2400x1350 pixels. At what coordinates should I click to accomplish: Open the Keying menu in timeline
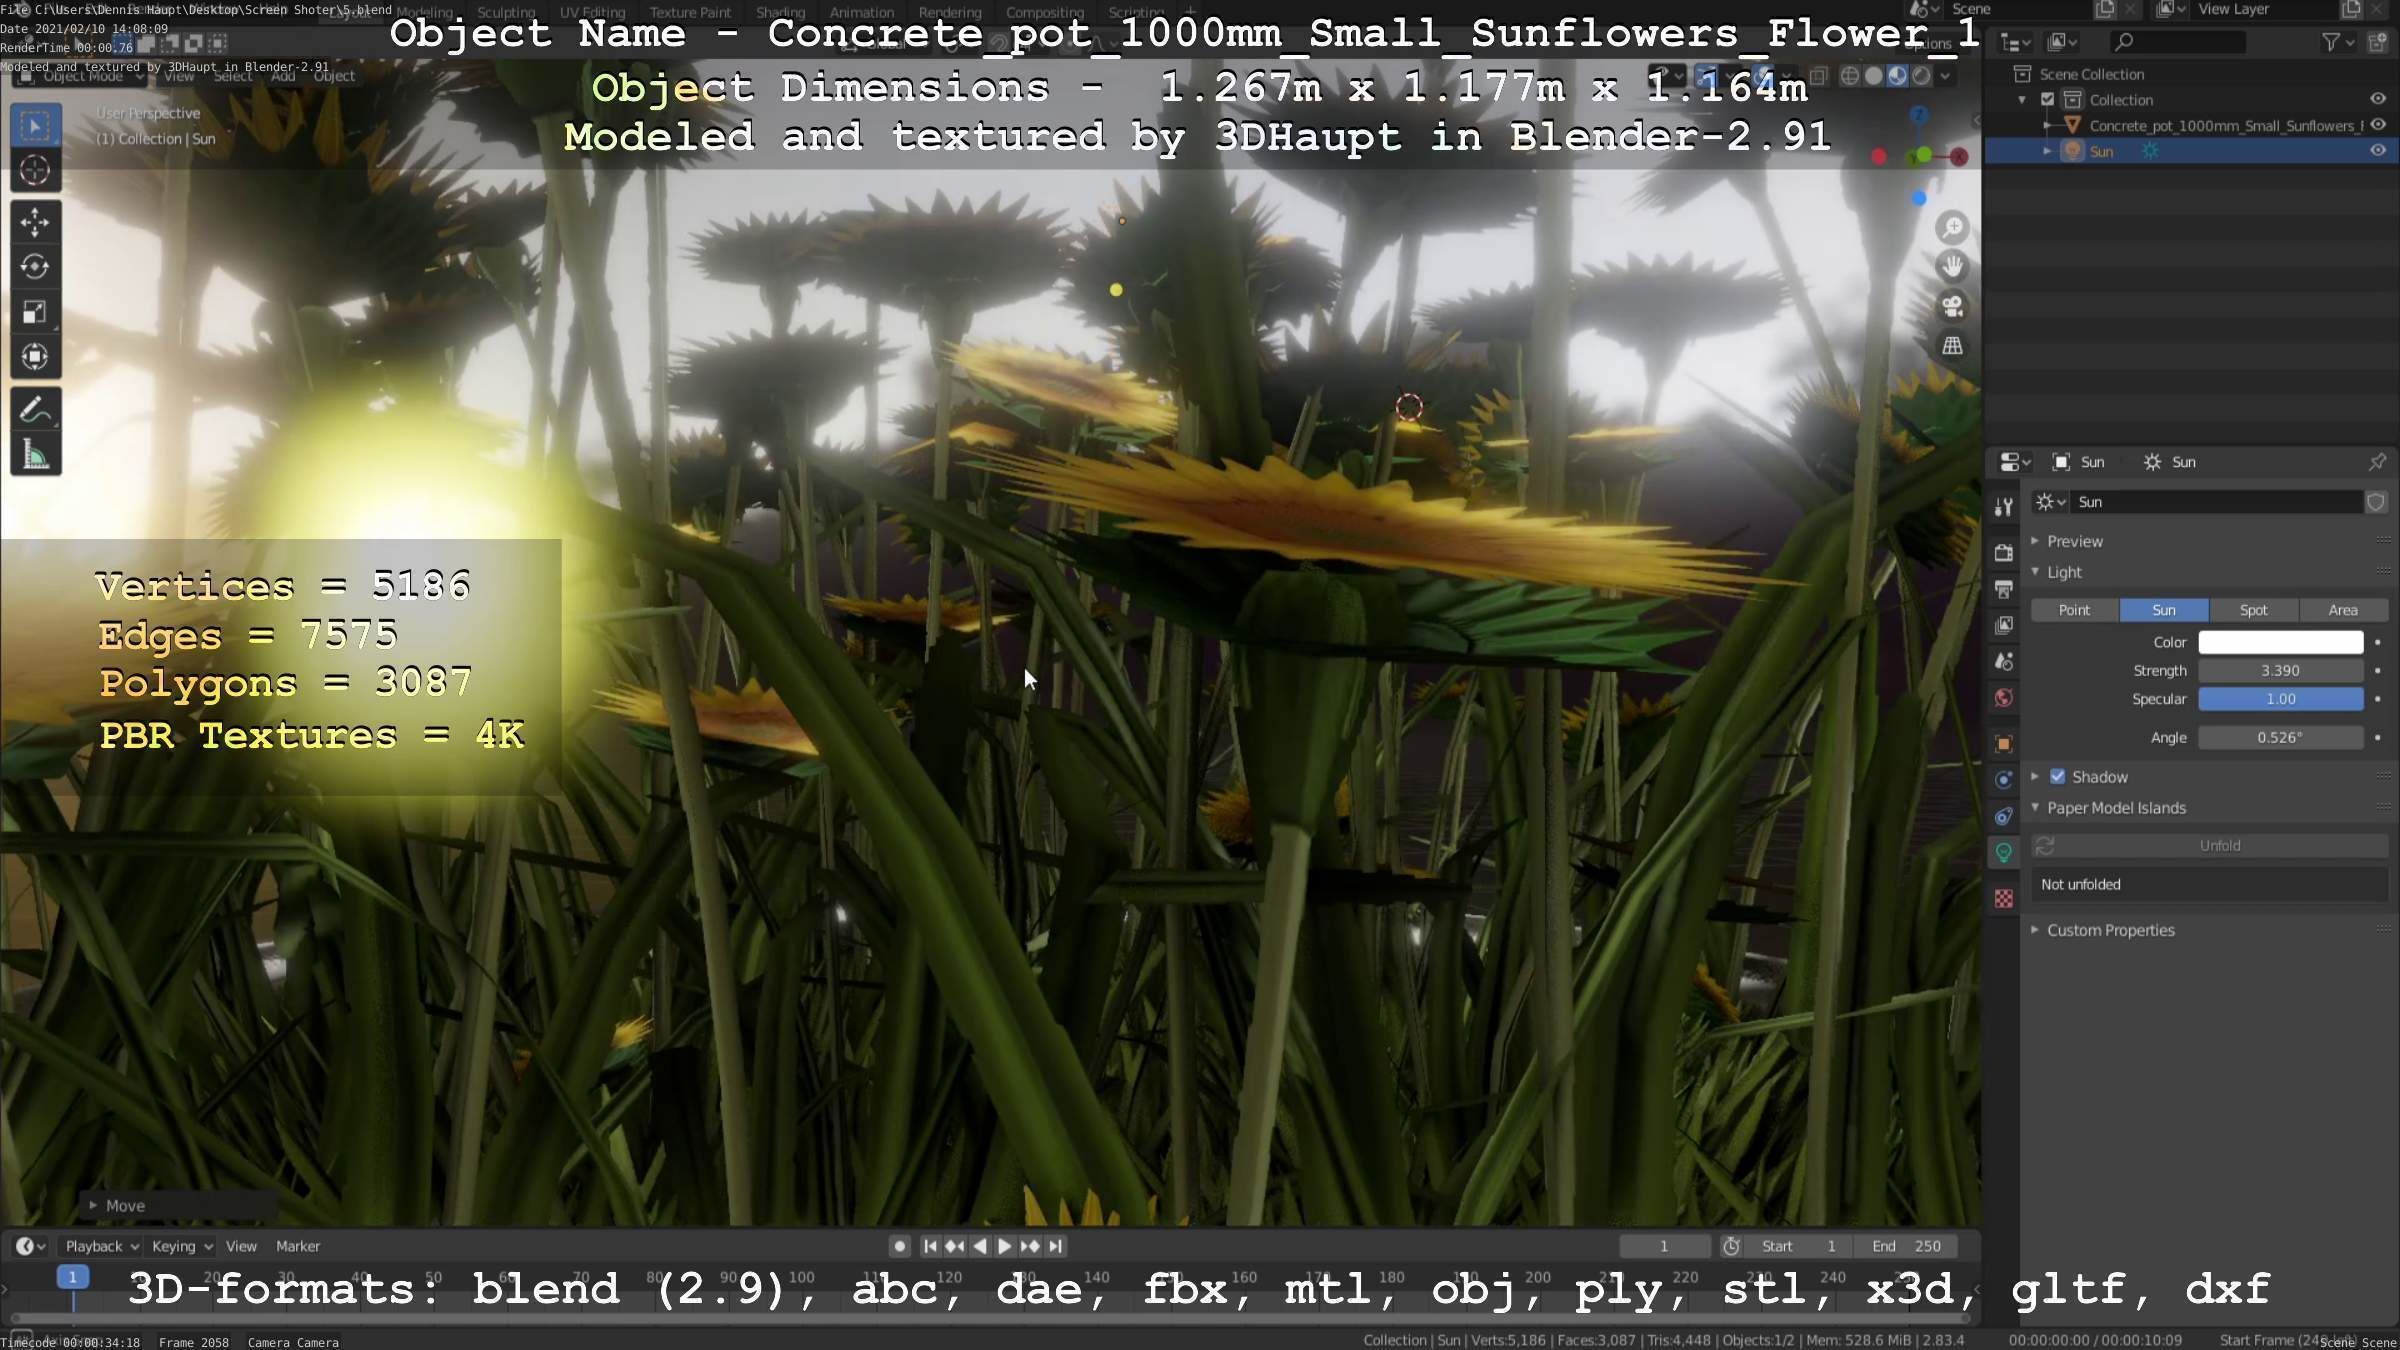182,1246
